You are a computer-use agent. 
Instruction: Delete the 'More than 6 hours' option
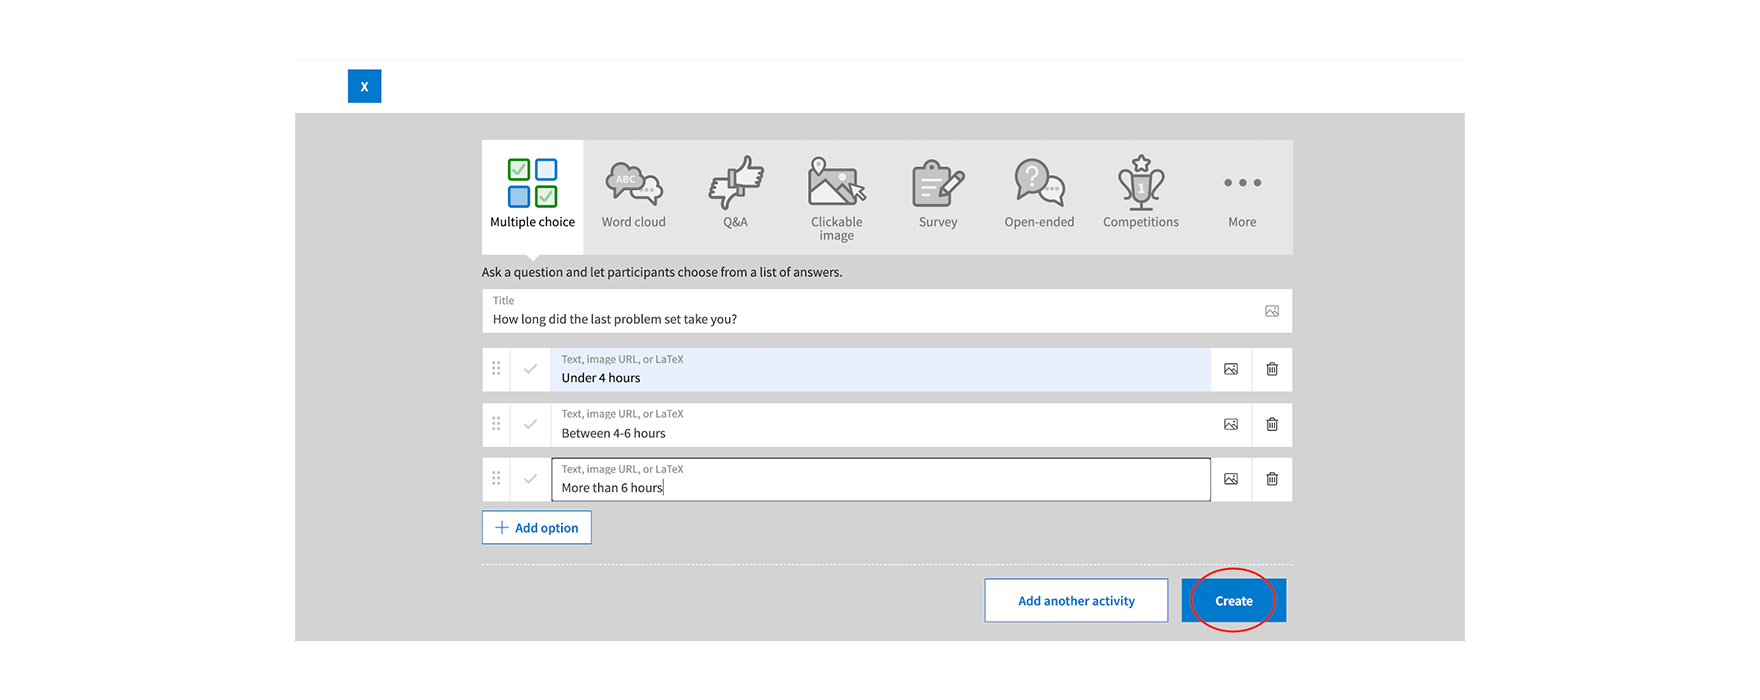(1272, 479)
